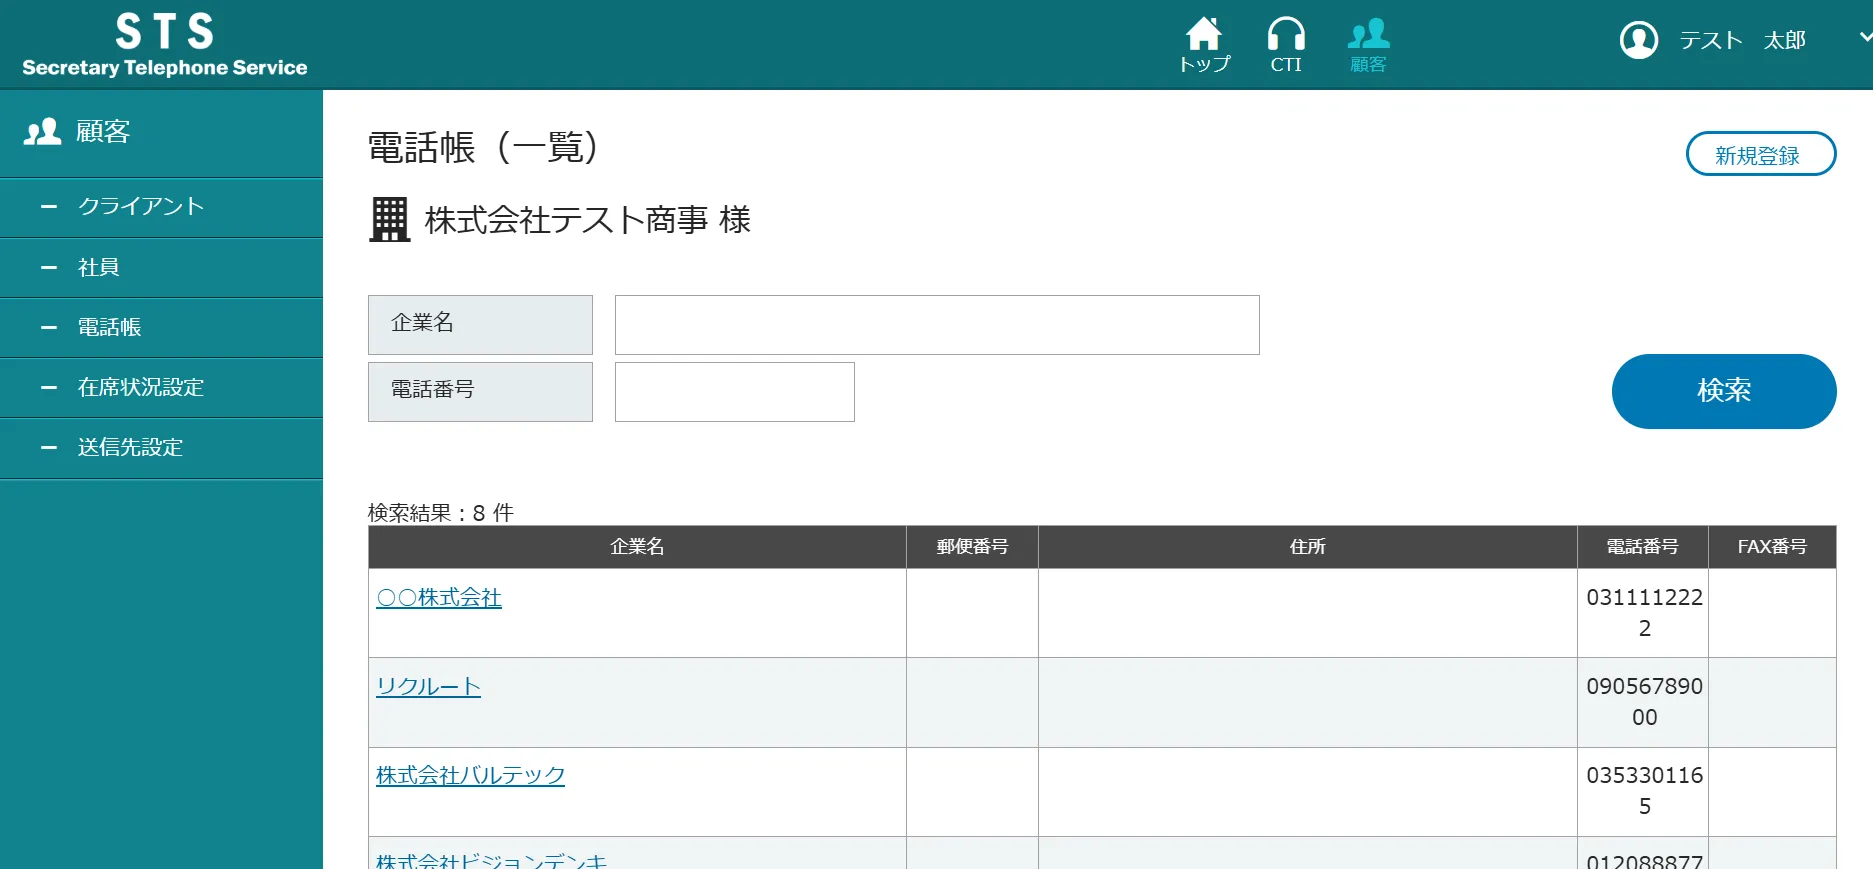Open the リクルート company link
The image size is (1873, 869).
pos(428,687)
